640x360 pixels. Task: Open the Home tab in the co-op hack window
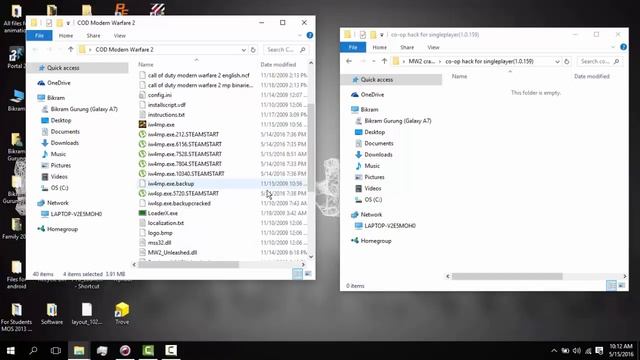(380, 48)
